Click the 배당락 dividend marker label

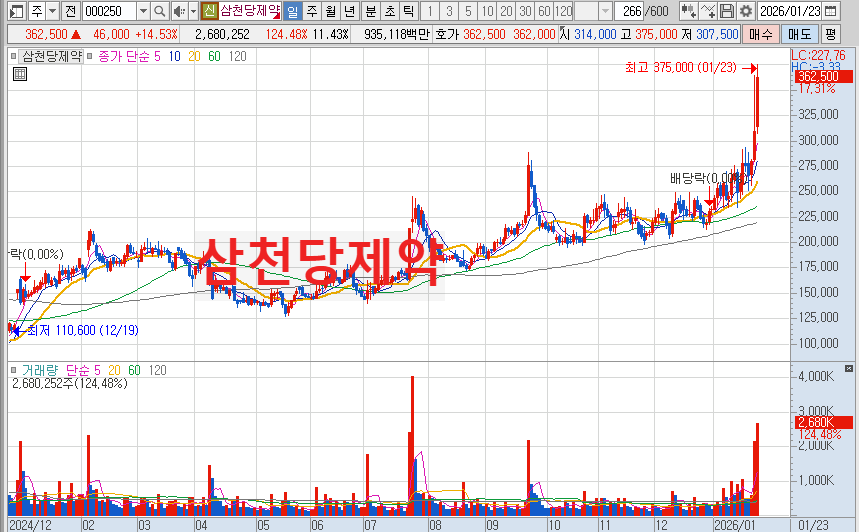[x=707, y=179]
